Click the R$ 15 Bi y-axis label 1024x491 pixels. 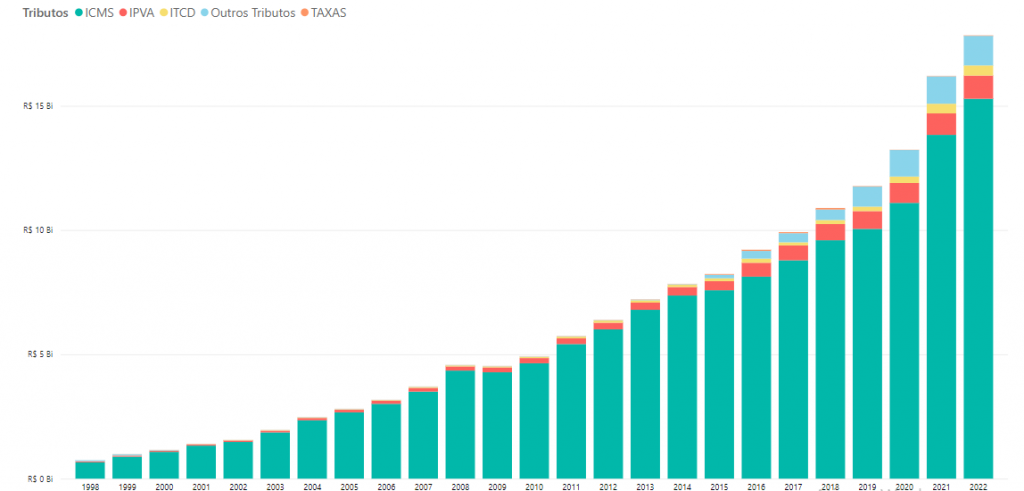pyautogui.click(x=36, y=106)
